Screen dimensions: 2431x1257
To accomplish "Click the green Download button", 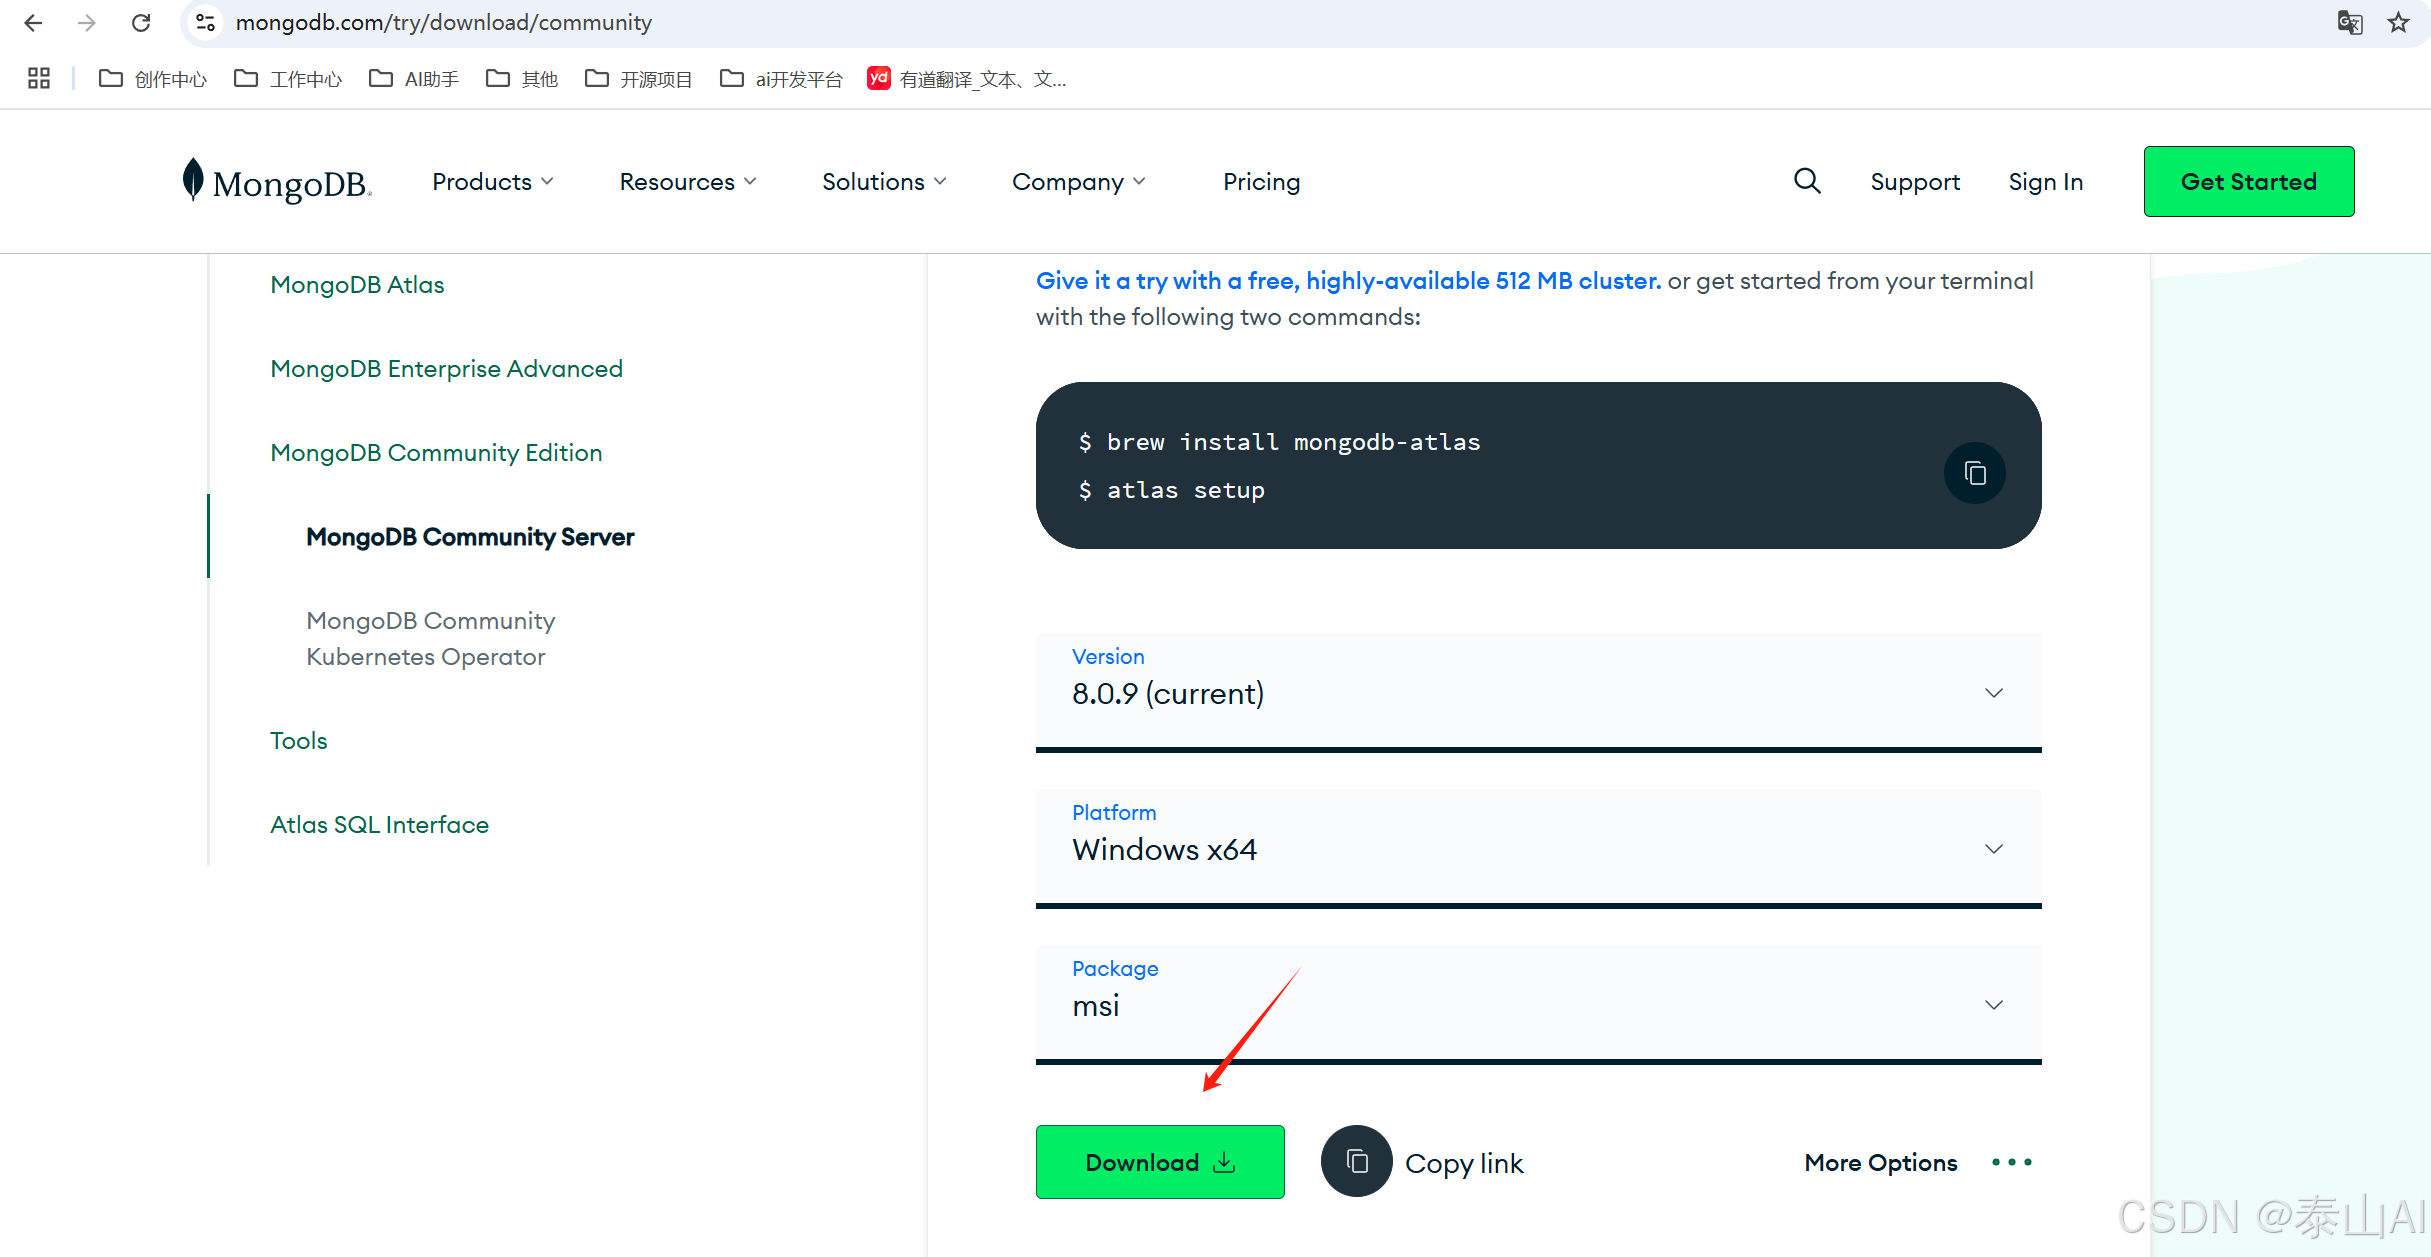I will pos(1160,1162).
